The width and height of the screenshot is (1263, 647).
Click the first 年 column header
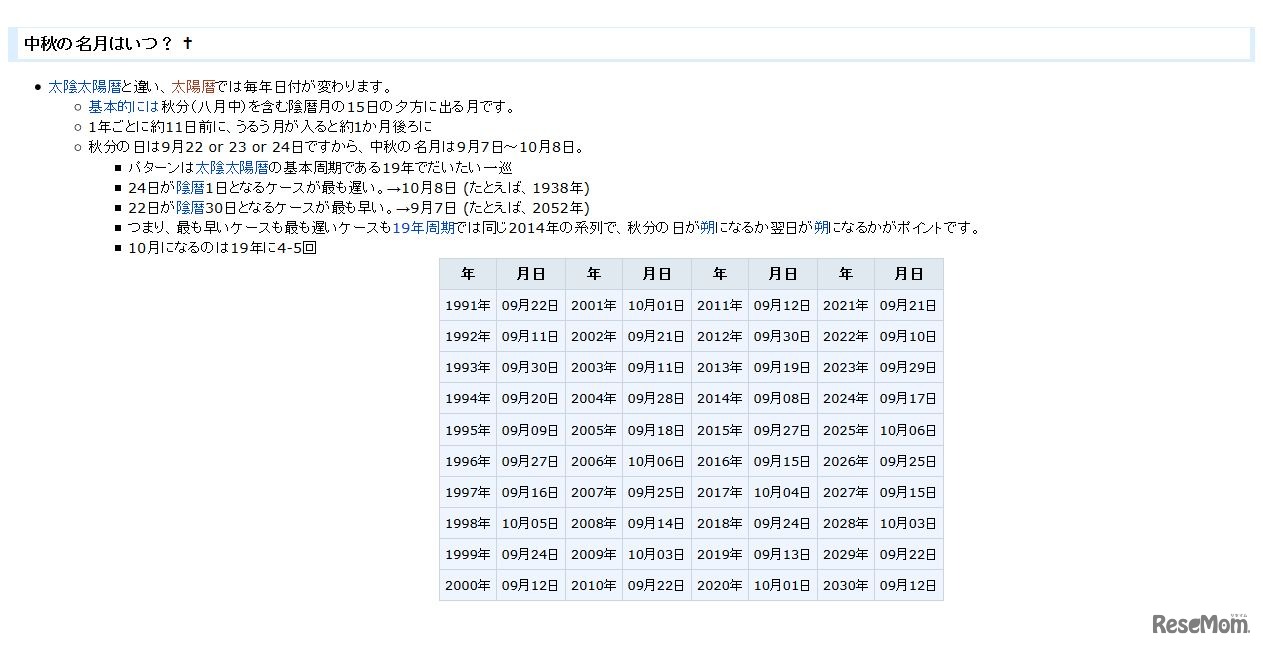(467, 273)
